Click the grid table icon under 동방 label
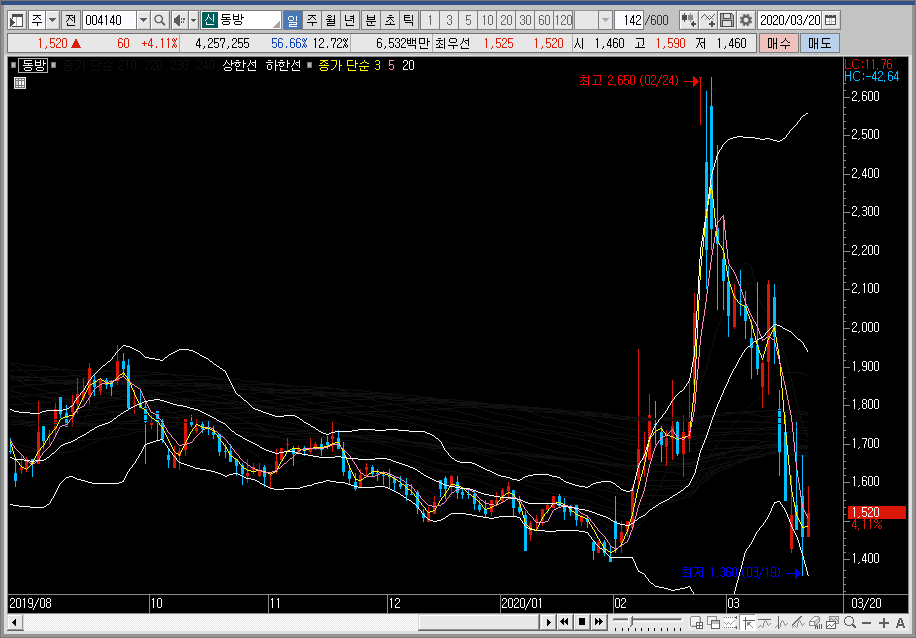 pos(20,83)
